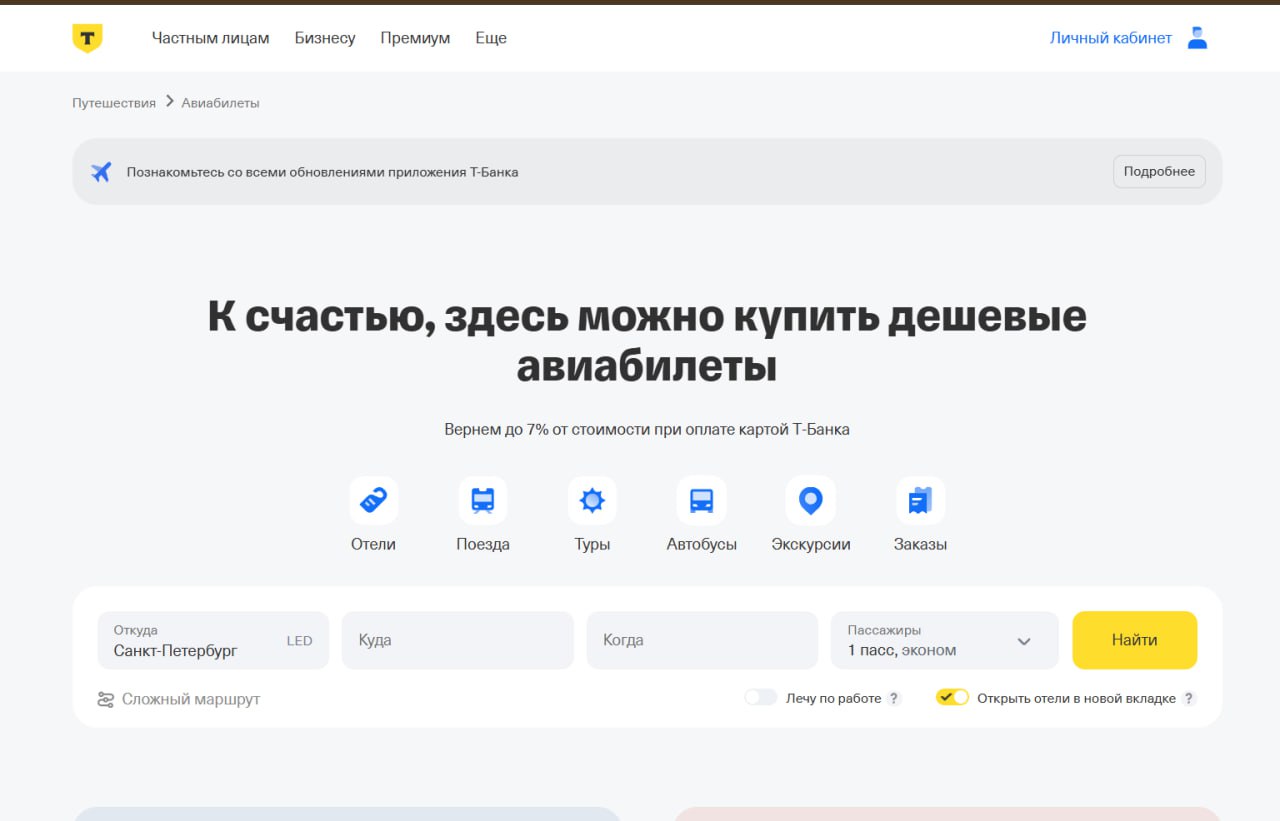Open Частным лицам menu item

pos(211,38)
